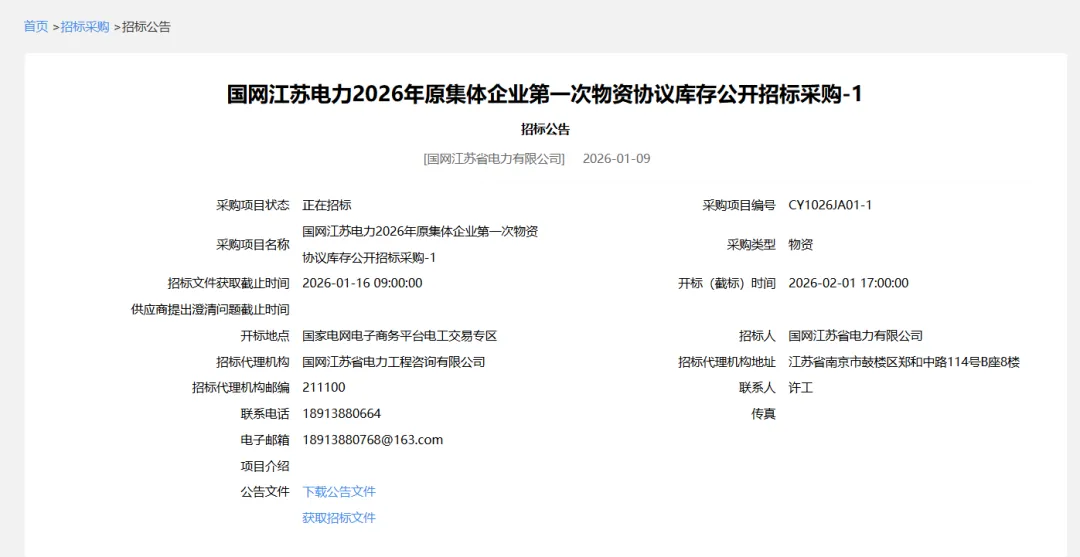Select 采购类型 value 物资
Screen dimensions: 1080x557
tap(800, 244)
